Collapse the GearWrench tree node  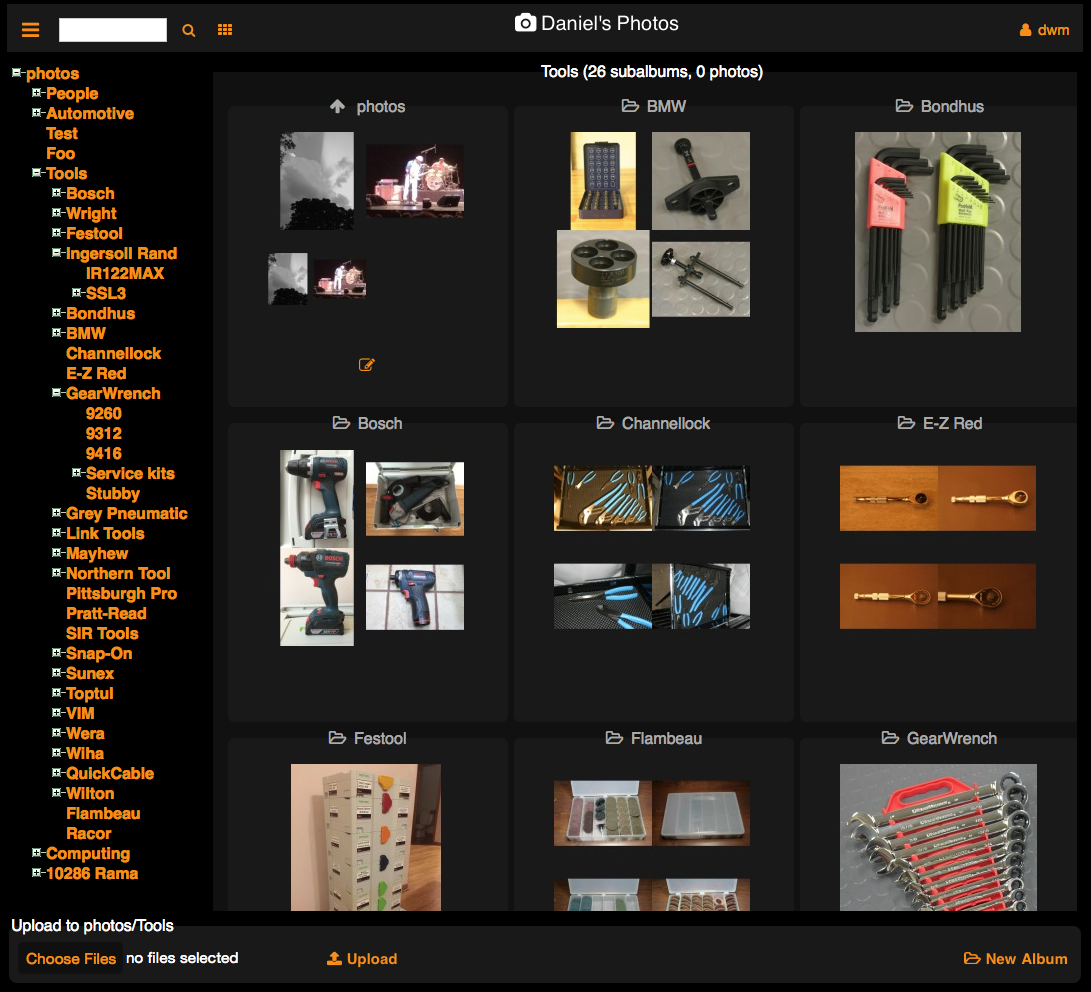[x=57, y=392]
